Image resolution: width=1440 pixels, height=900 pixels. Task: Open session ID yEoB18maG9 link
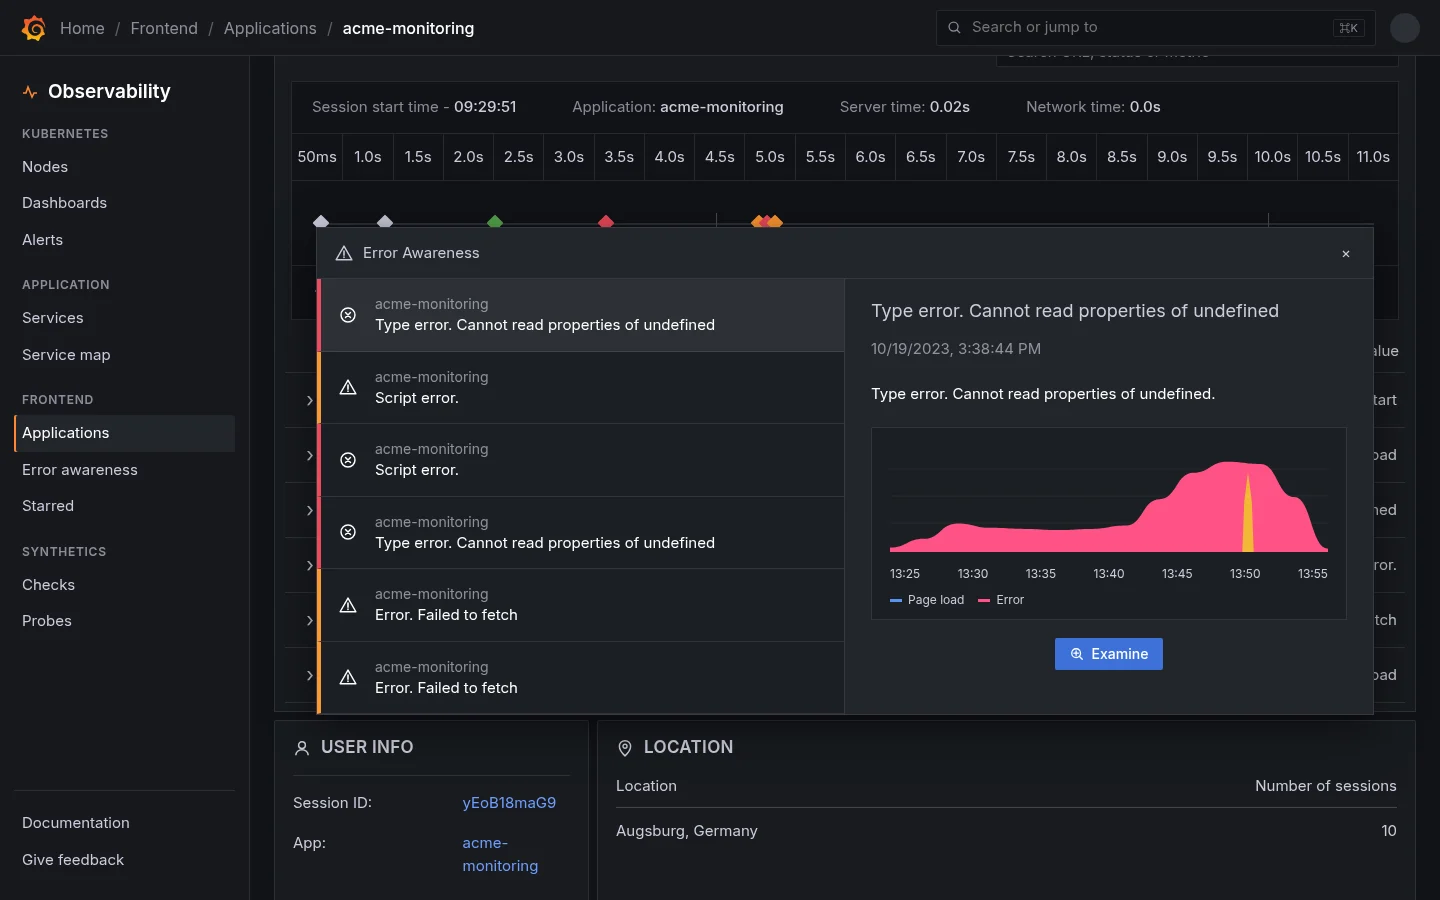(x=509, y=803)
